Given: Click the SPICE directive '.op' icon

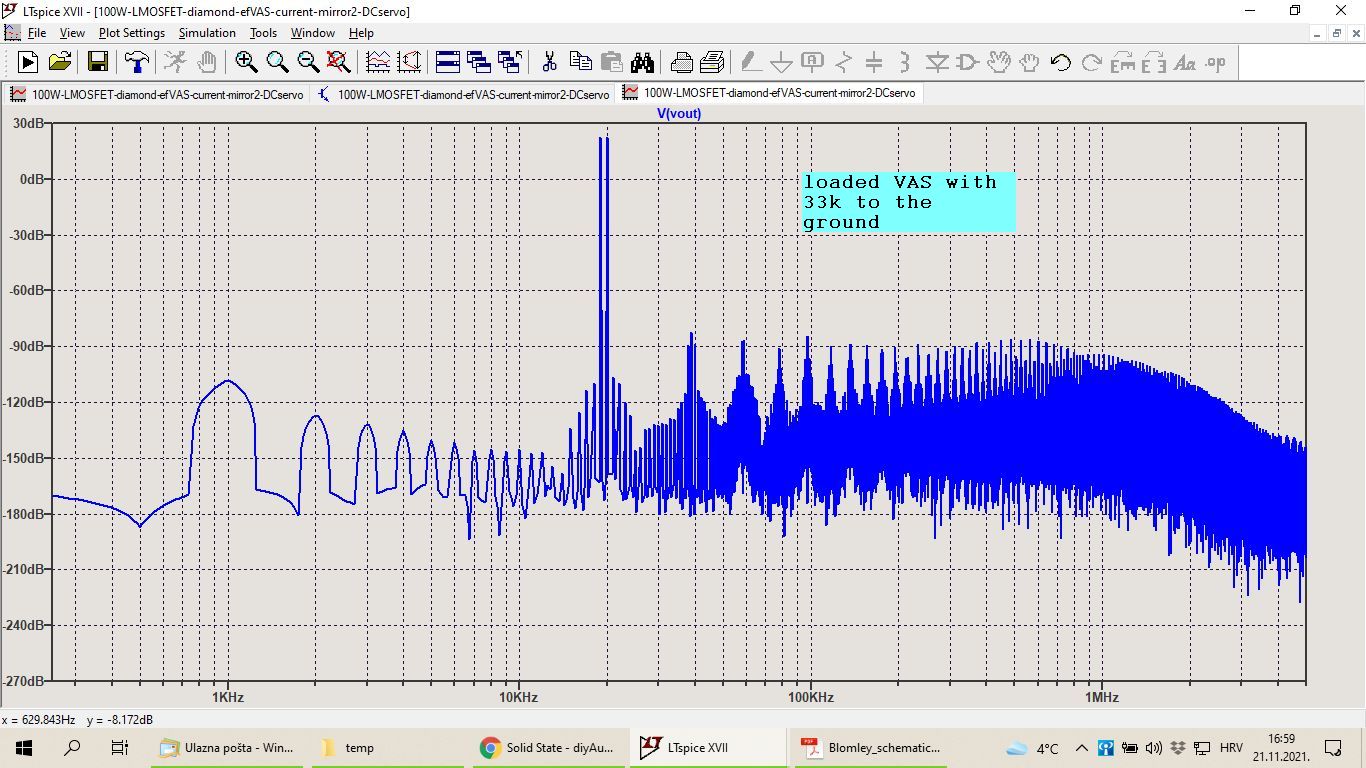Looking at the screenshot, I should [x=1215, y=62].
